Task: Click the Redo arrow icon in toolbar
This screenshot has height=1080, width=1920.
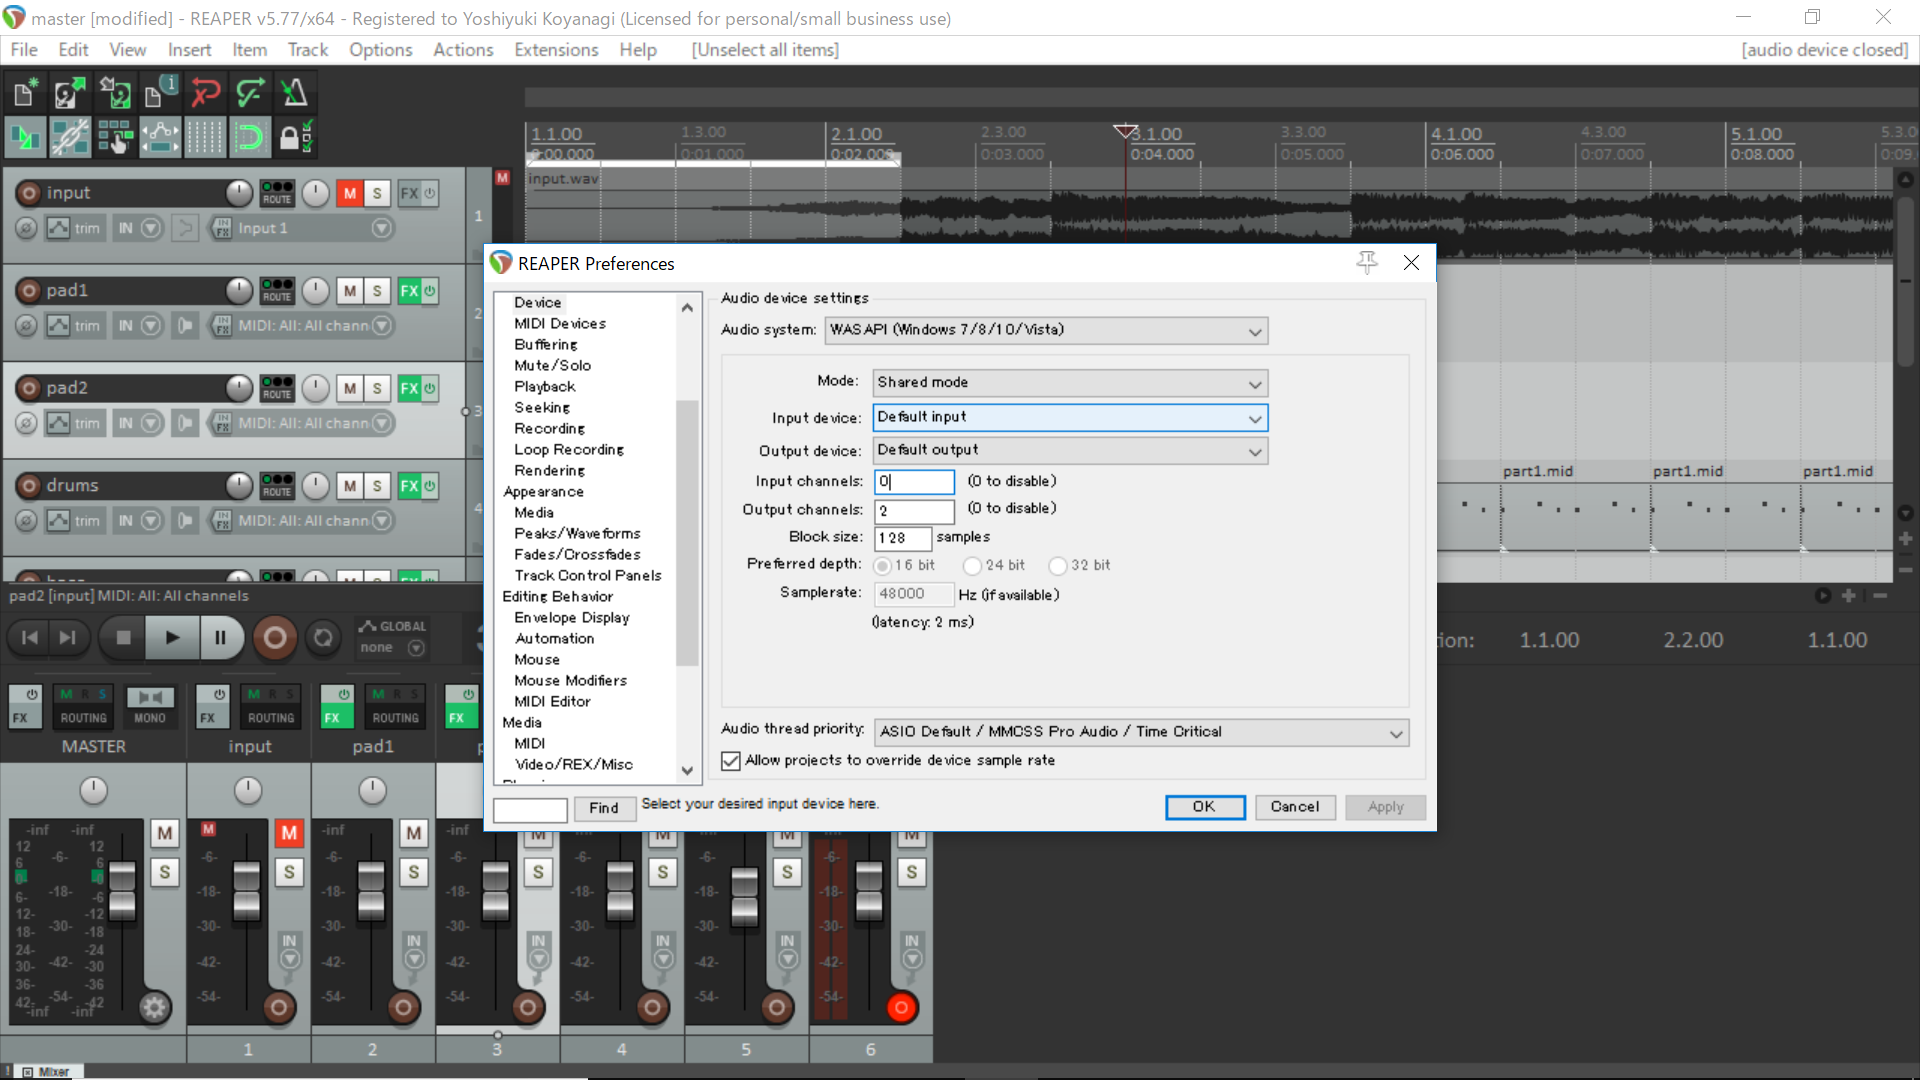Action: pyautogui.click(x=250, y=93)
